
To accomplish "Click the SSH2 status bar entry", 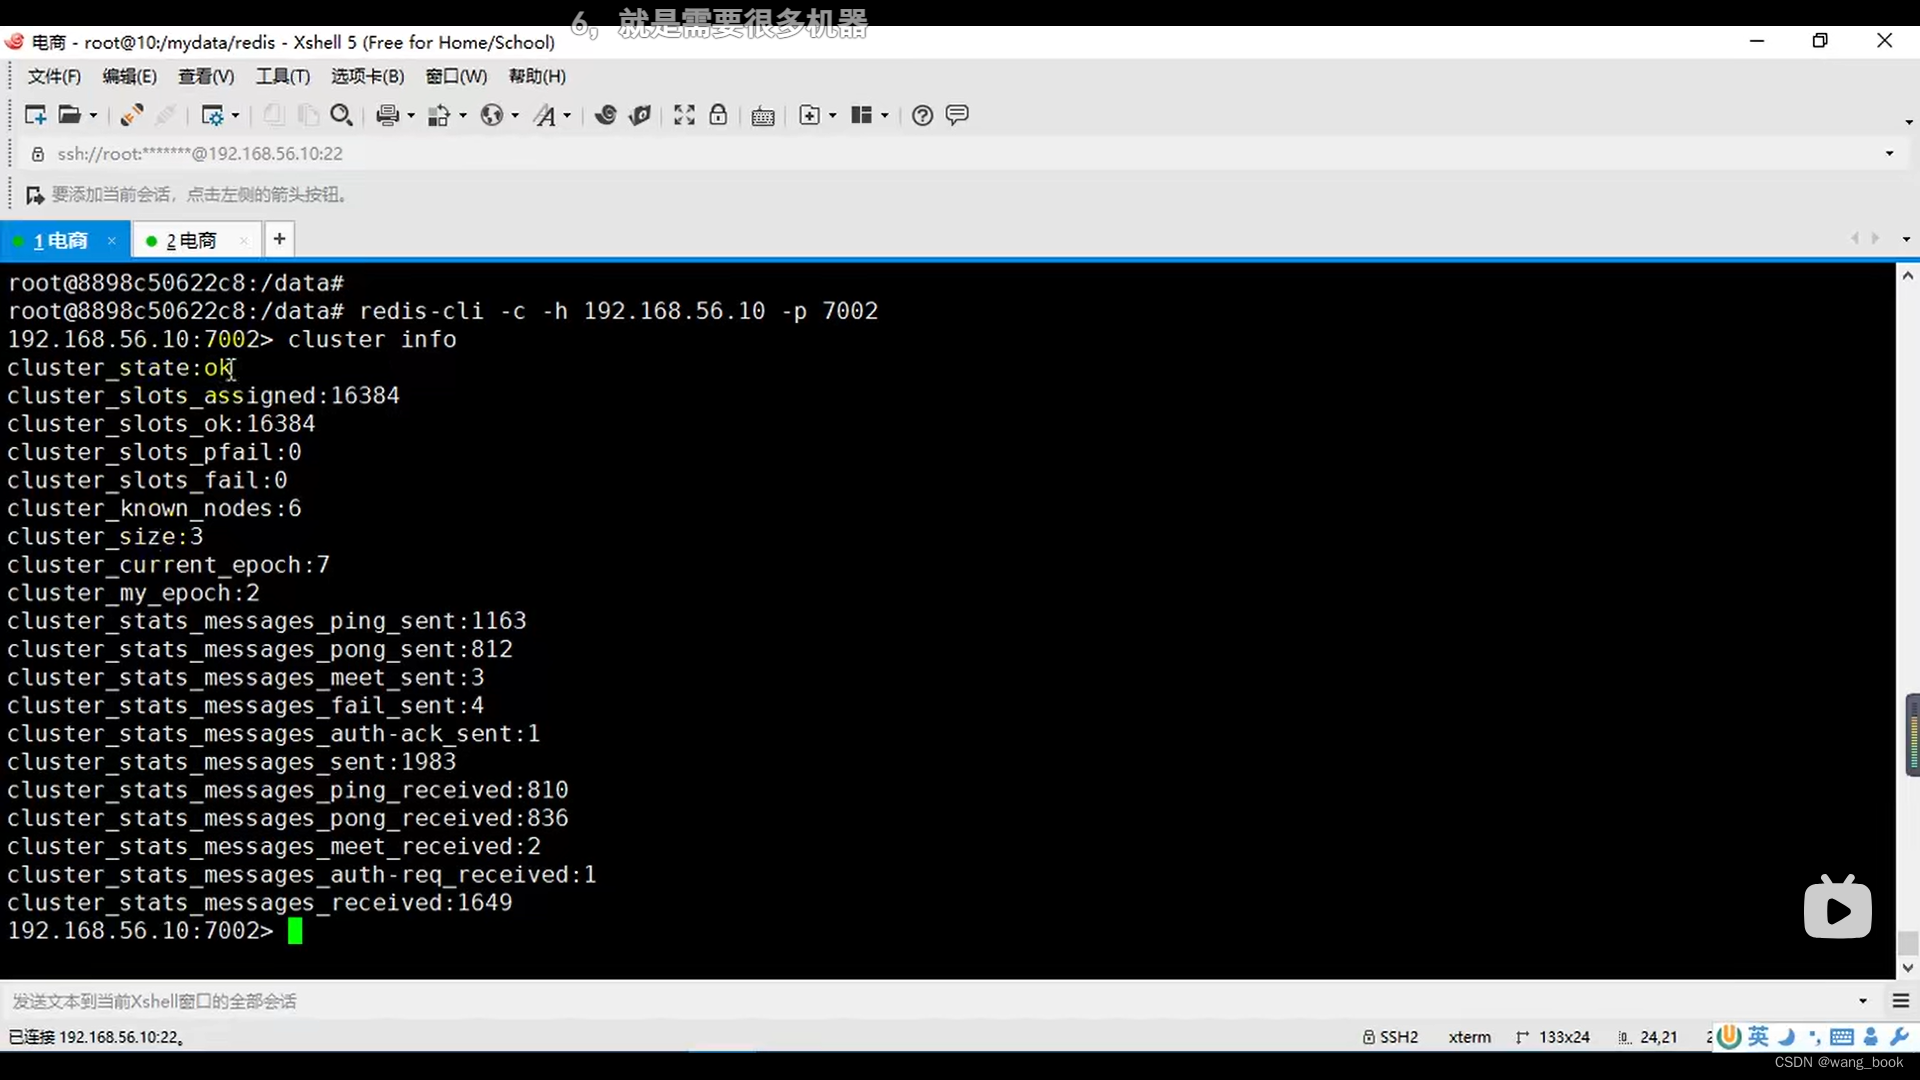I will 1390,1037.
